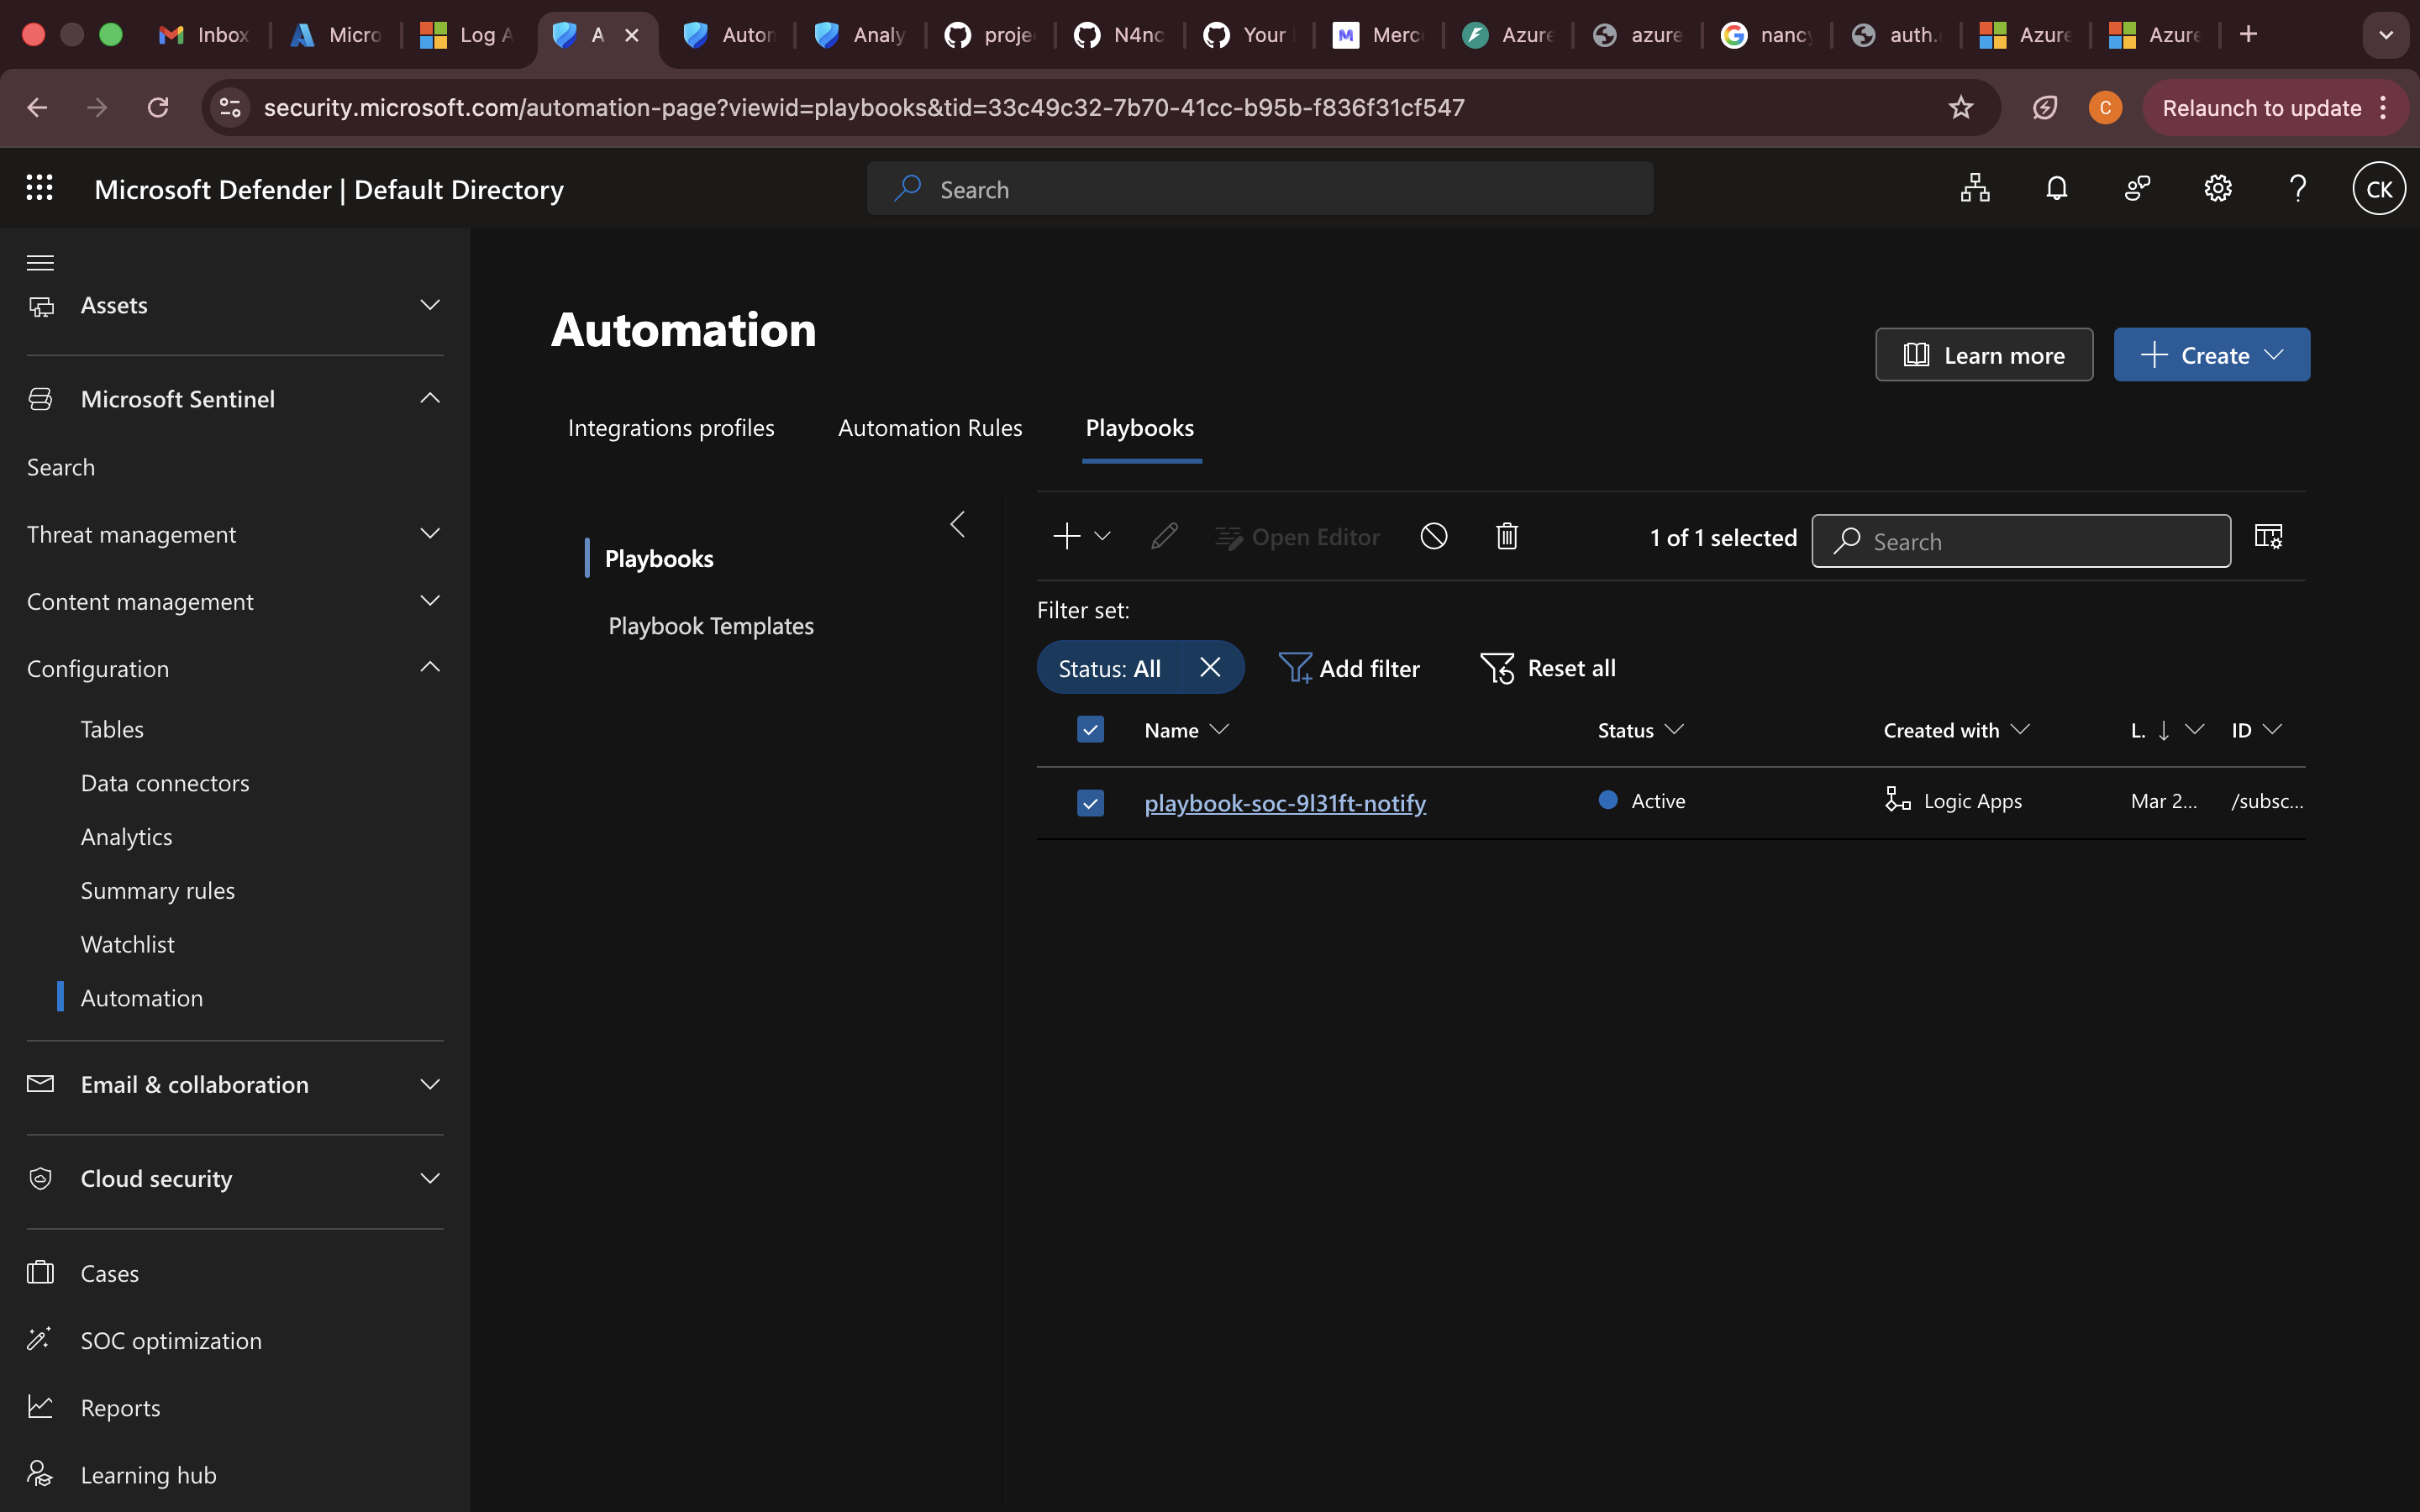This screenshot has height=1512, width=2420.
Task: Uncheck the playbook-soc-9l31ft-notify row checkbox
Action: tap(1090, 803)
